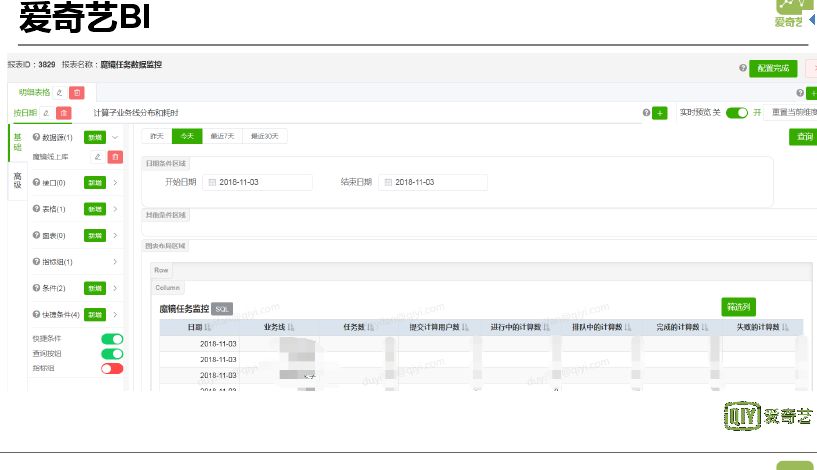Expand the 接口(0) section chevron

click(x=115, y=182)
